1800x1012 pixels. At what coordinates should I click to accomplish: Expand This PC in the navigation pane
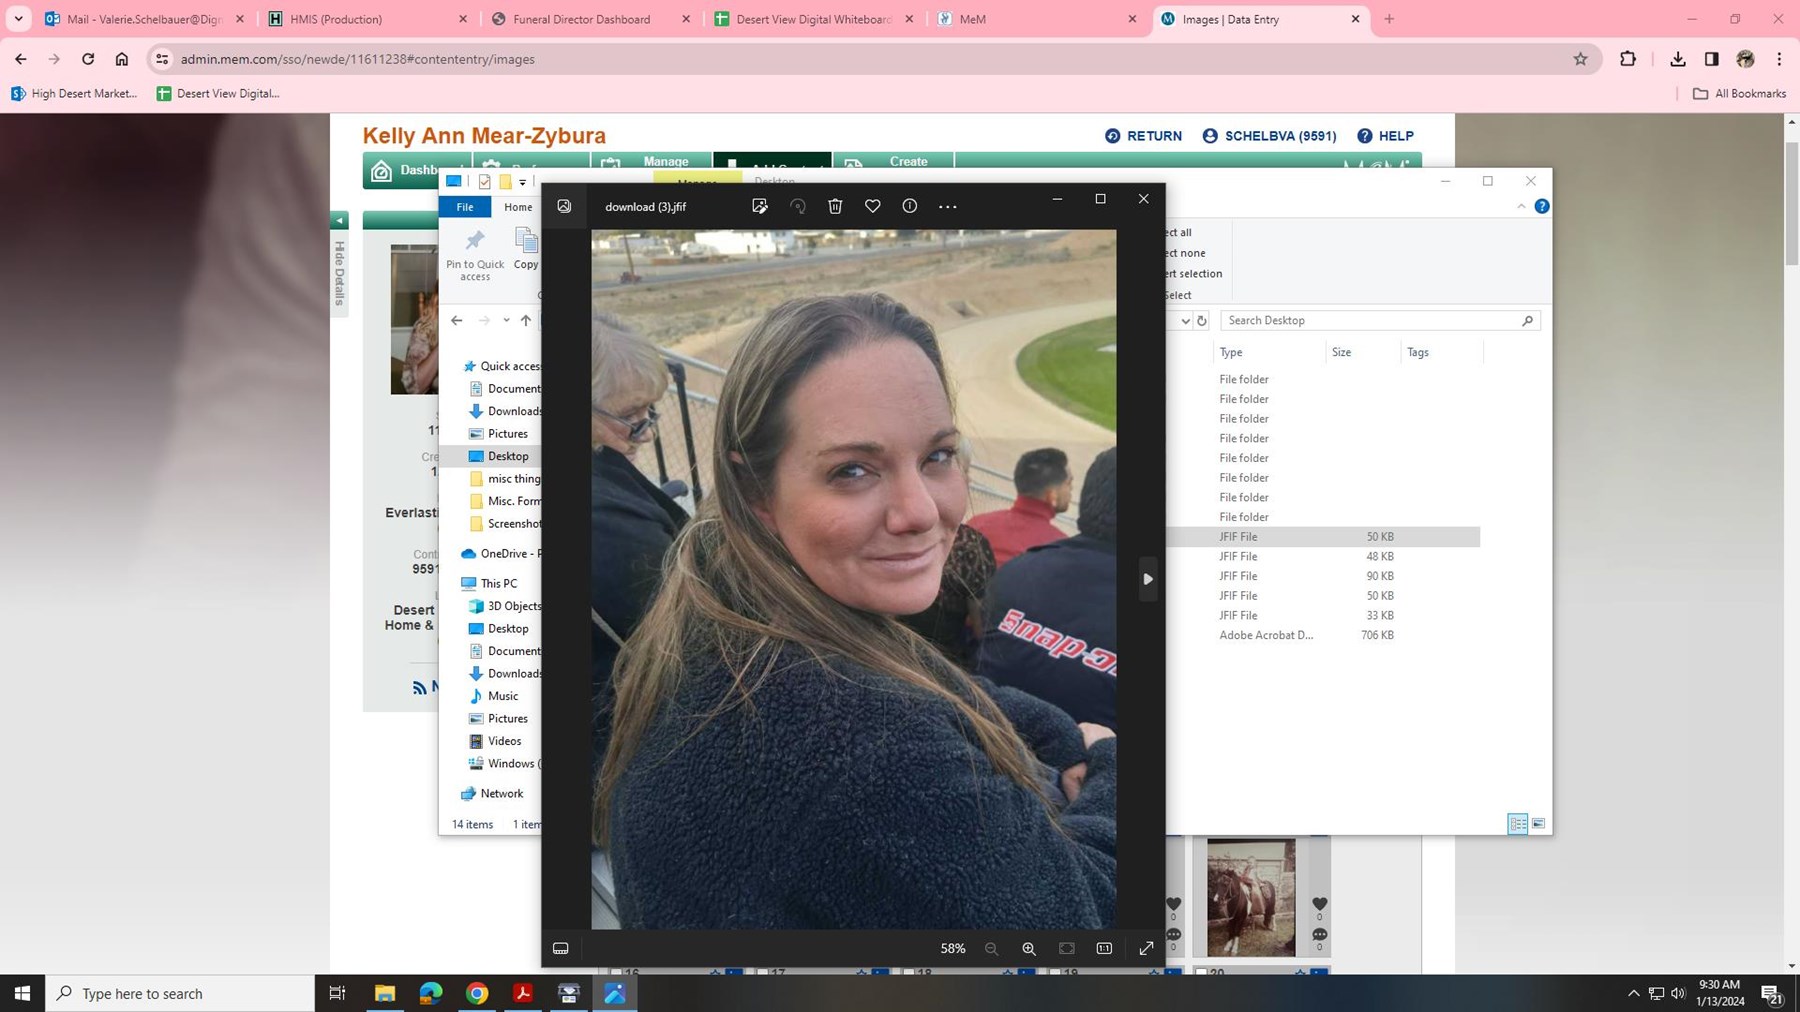pyautogui.click(x=459, y=583)
